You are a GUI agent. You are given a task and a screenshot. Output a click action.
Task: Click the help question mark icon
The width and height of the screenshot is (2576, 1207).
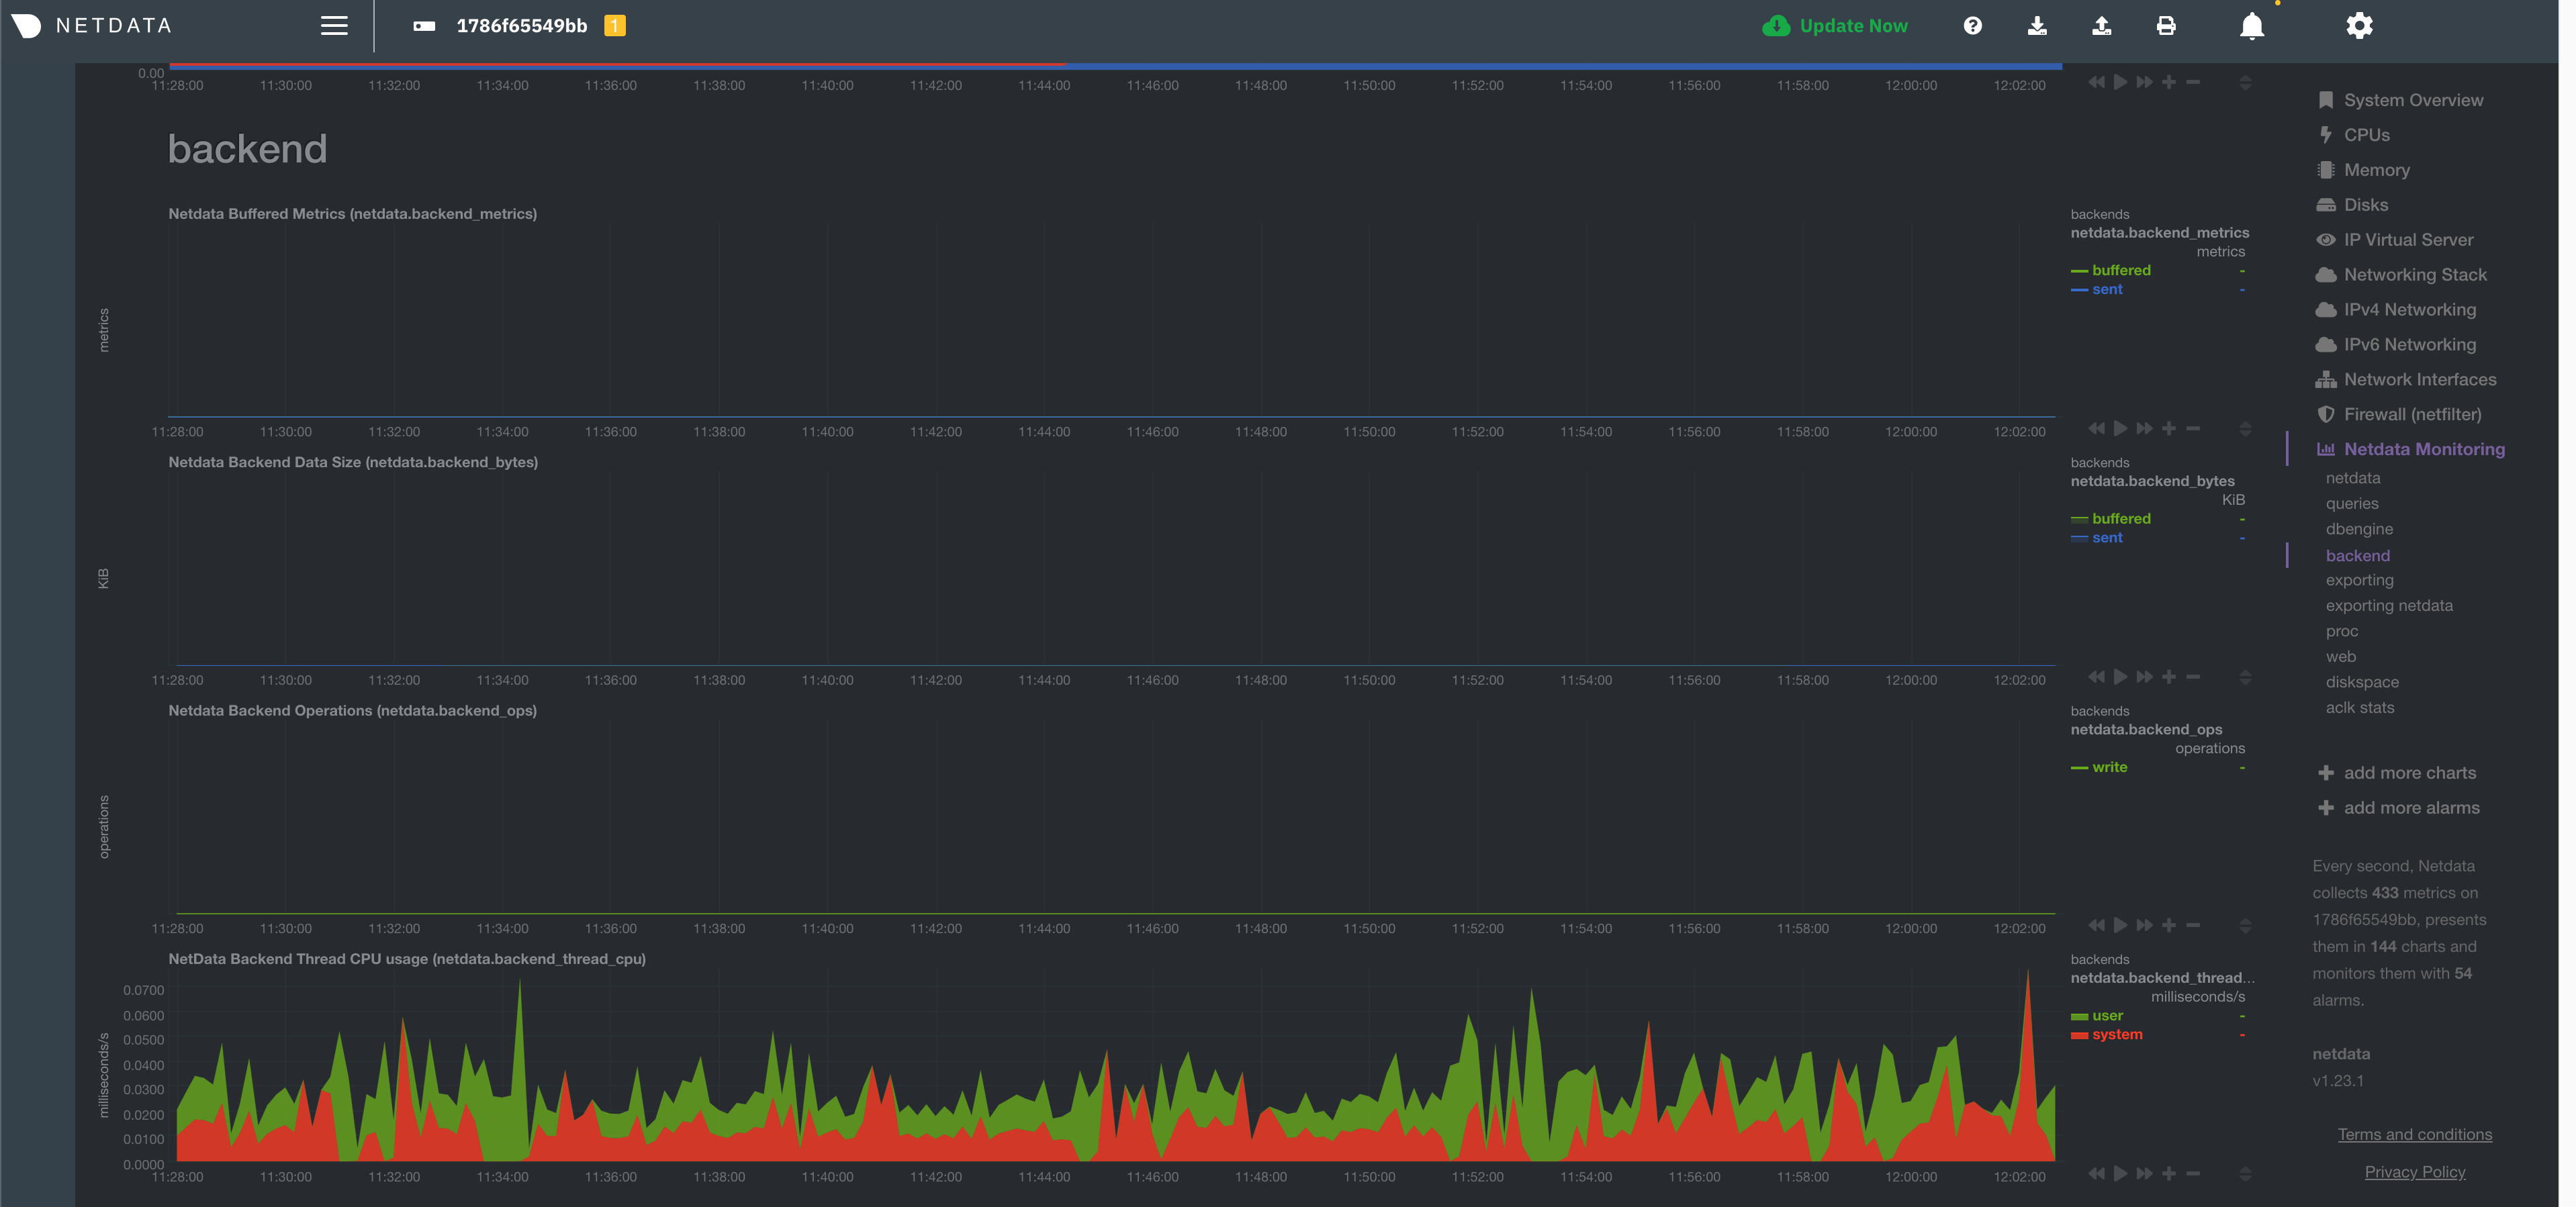(1972, 26)
